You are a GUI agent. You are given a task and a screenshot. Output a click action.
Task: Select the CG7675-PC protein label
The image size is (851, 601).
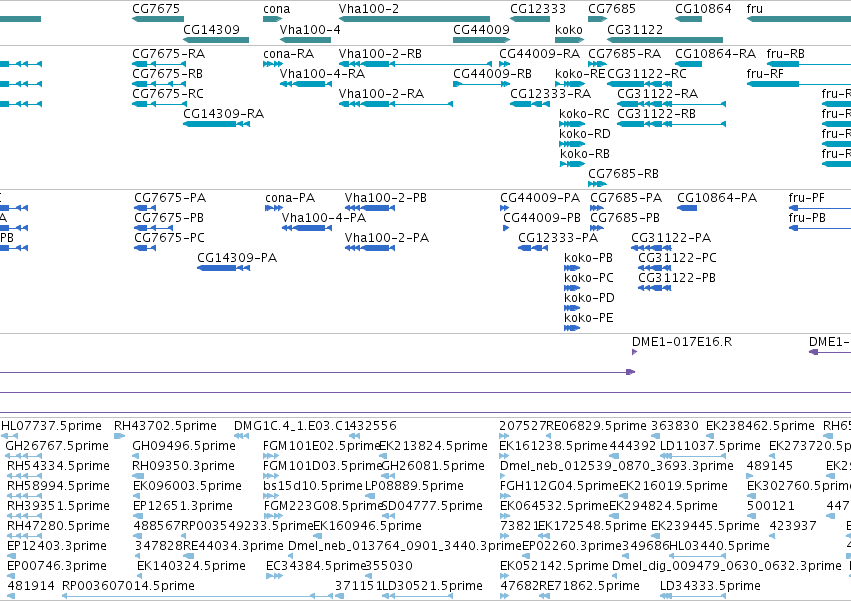pos(169,238)
